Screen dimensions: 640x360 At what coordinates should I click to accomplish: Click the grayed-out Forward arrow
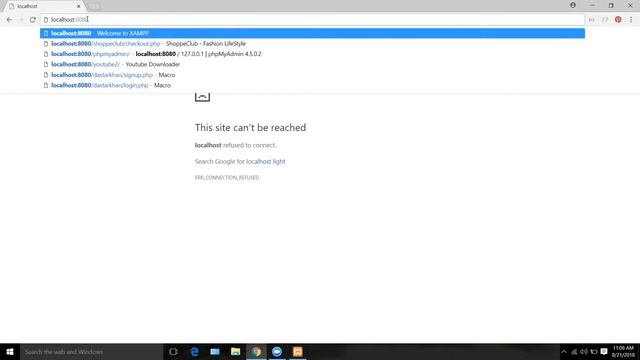[x=21, y=20]
